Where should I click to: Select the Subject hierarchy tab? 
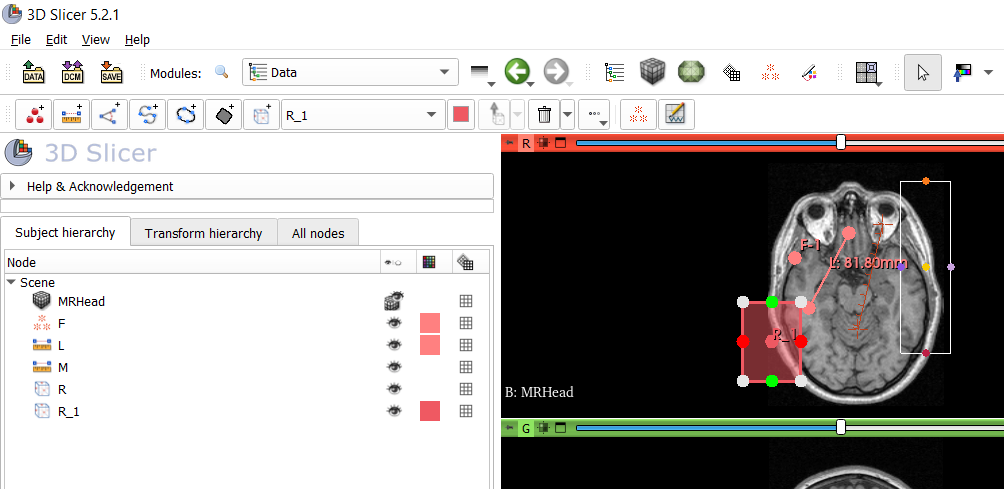click(65, 232)
